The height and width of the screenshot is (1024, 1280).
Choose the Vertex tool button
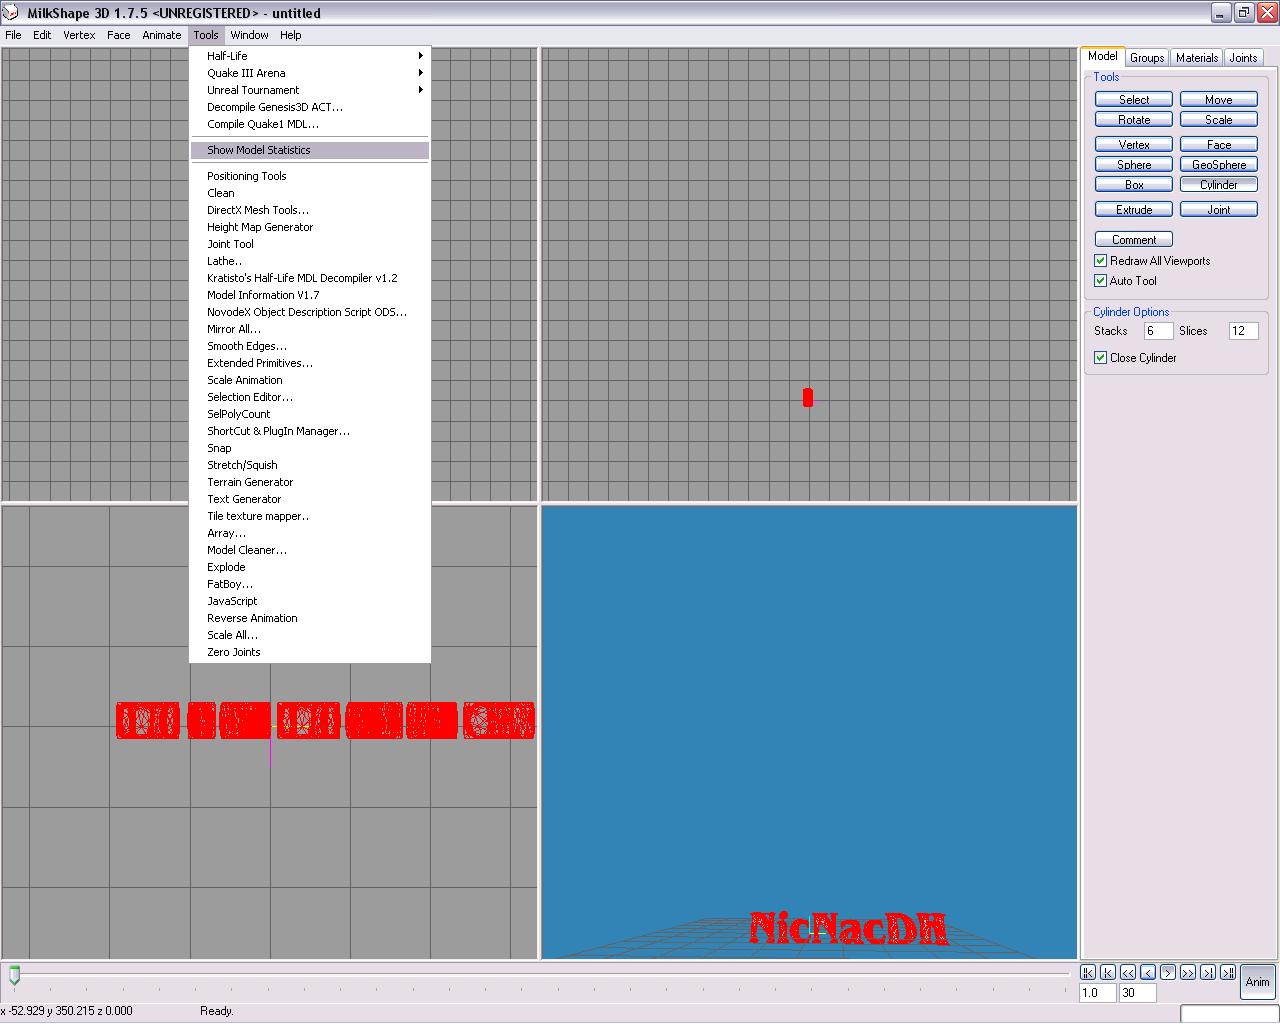point(1134,145)
